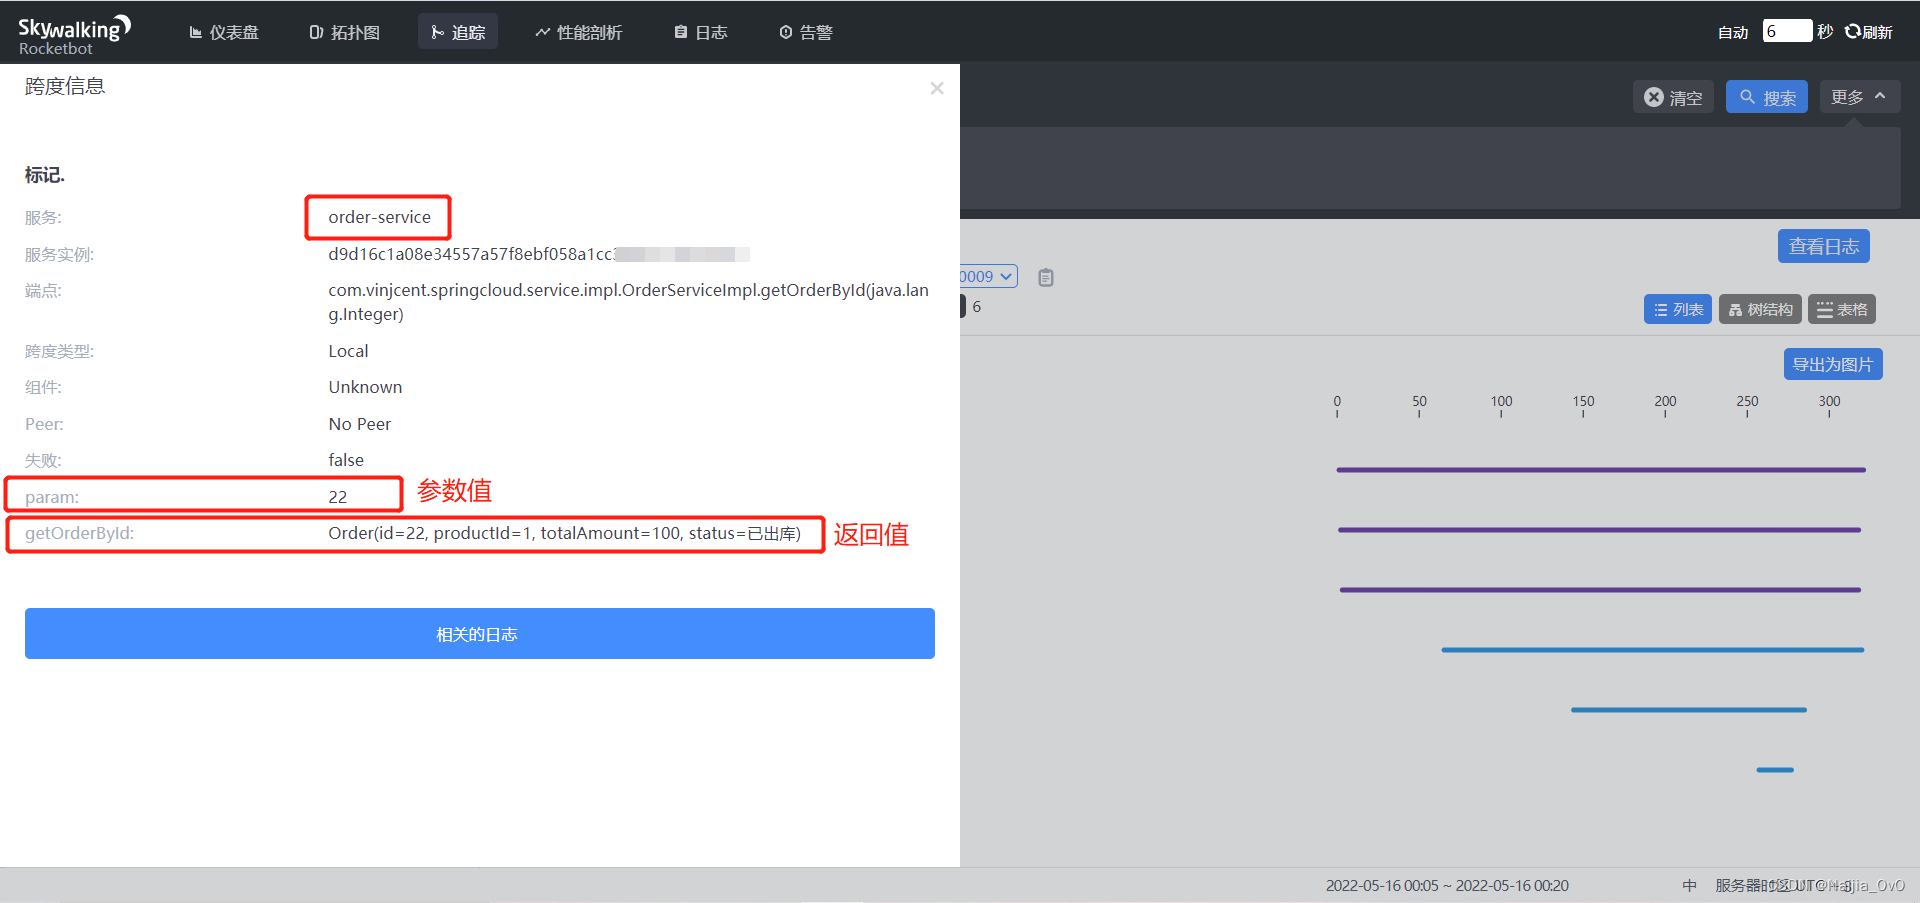This screenshot has height=903, width=1920.
Task: Click the third purple span bar
Action: pyautogui.click(x=1600, y=589)
